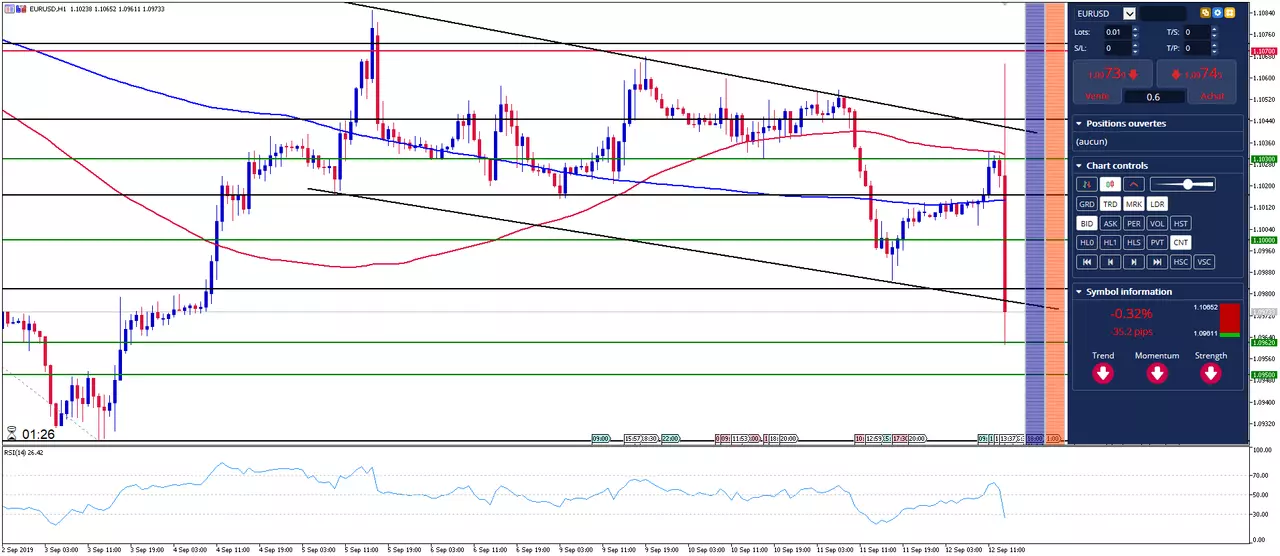Click the Trend down arrow indicator
This screenshot has width=1280, height=556.
pyautogui.click(x=1103, y=373)
